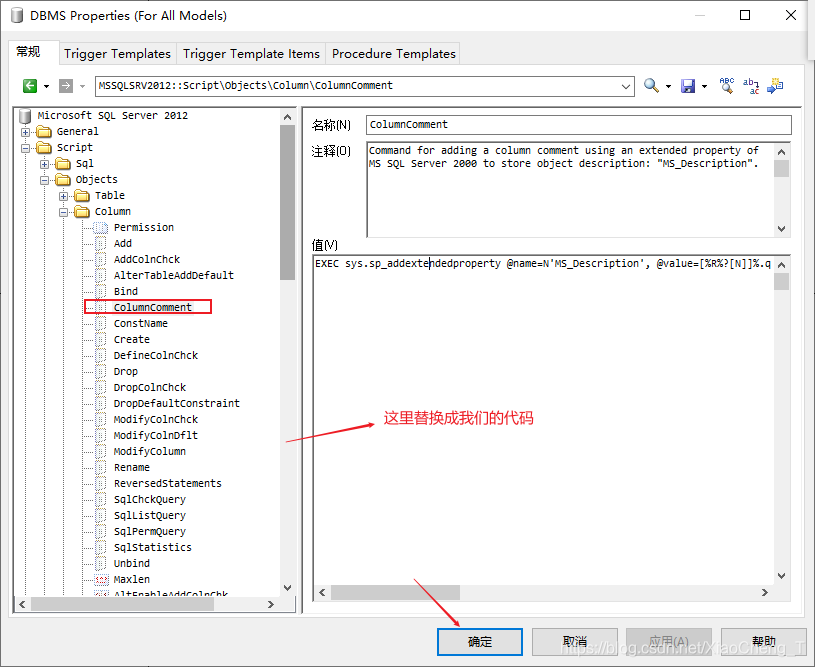Click the Microsoft SQL Server 2012 database icon
Image resolution: width=815 pixels, height=667 pixels.
tap(25, 116)
